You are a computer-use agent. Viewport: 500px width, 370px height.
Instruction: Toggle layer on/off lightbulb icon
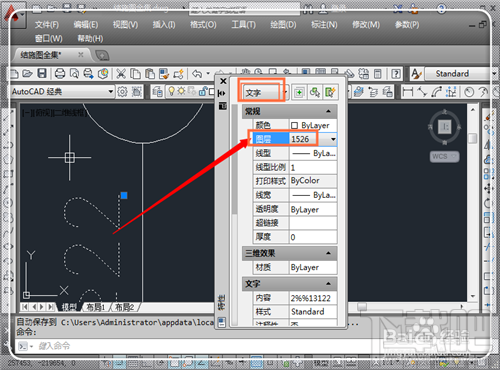[x=171, y=91]
